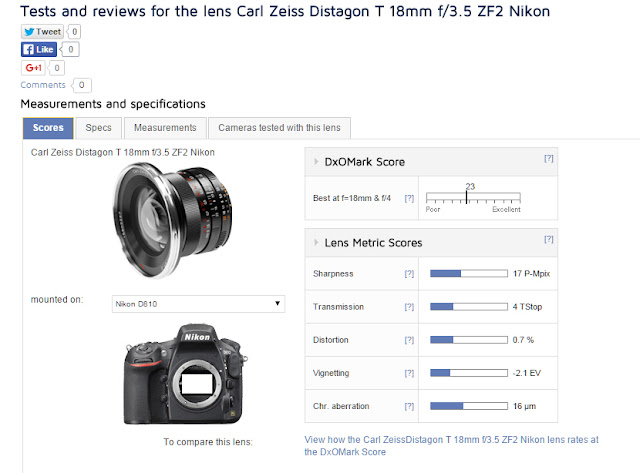Click the 4 TStop transmission value
Screen dimensions: 640x473
point(527,307)
